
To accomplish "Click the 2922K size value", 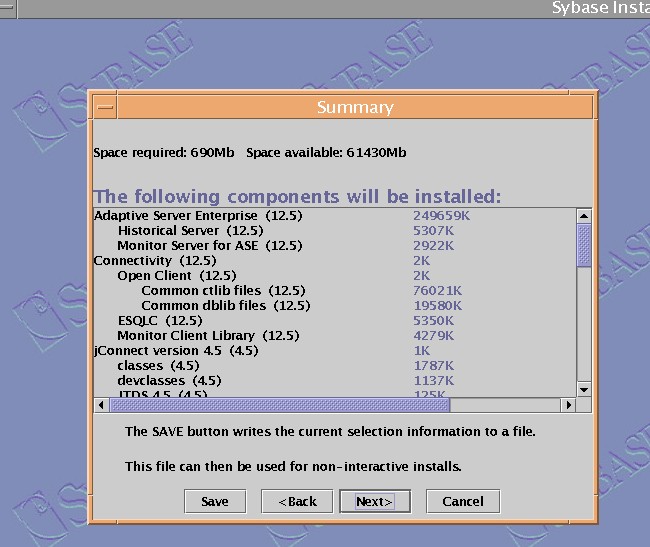I will pyautogui.click(x=434, y=246).
